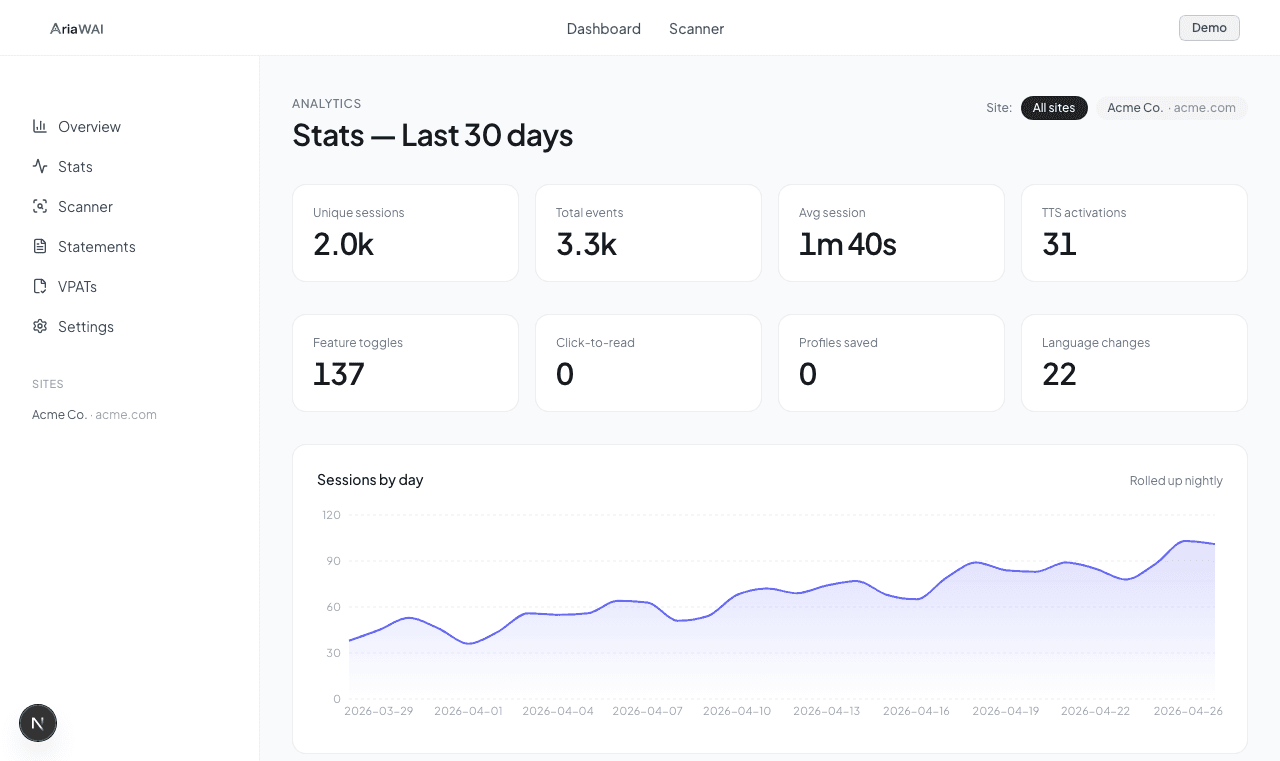This screenshot has width=1280, height=761.
Task: Open the Unique sessions stat card
Action: (x=405, y=232)
